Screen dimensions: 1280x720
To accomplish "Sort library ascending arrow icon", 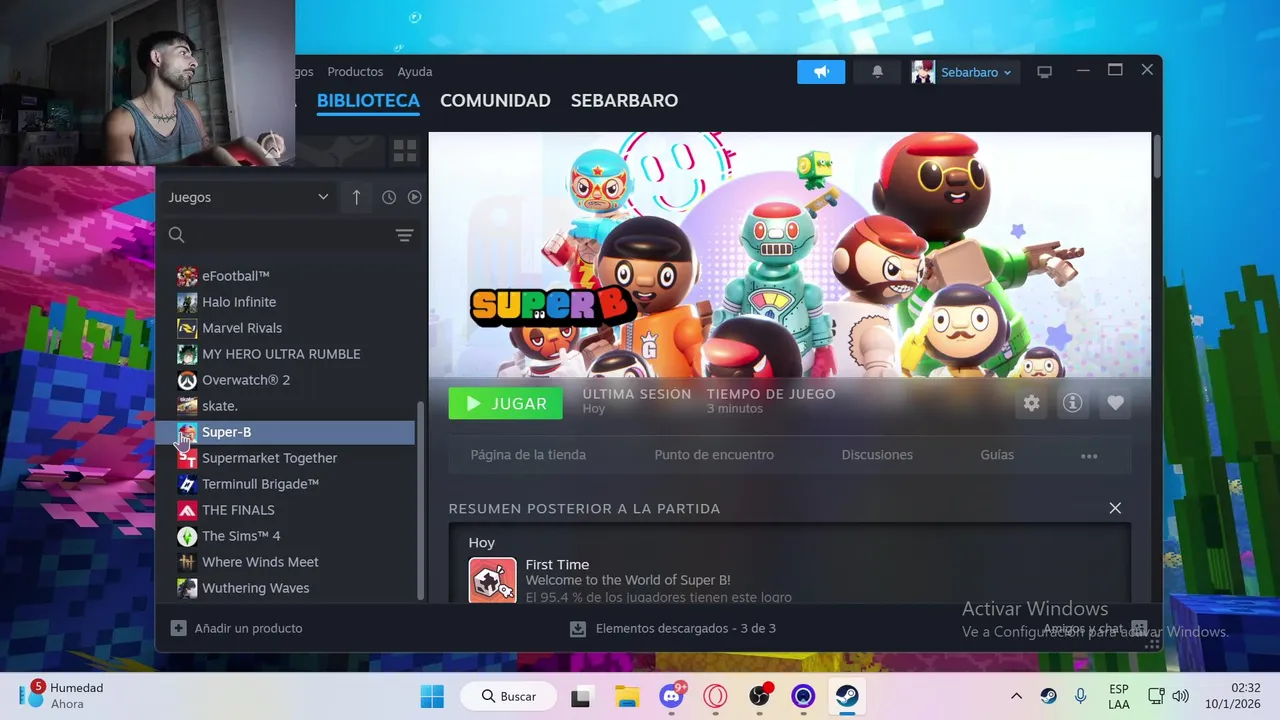I will pyautogui.click(x=357, y=197).
